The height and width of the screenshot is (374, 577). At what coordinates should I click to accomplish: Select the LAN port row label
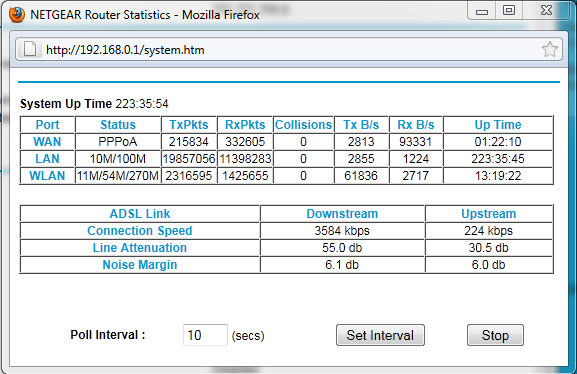tap(47, 159)
